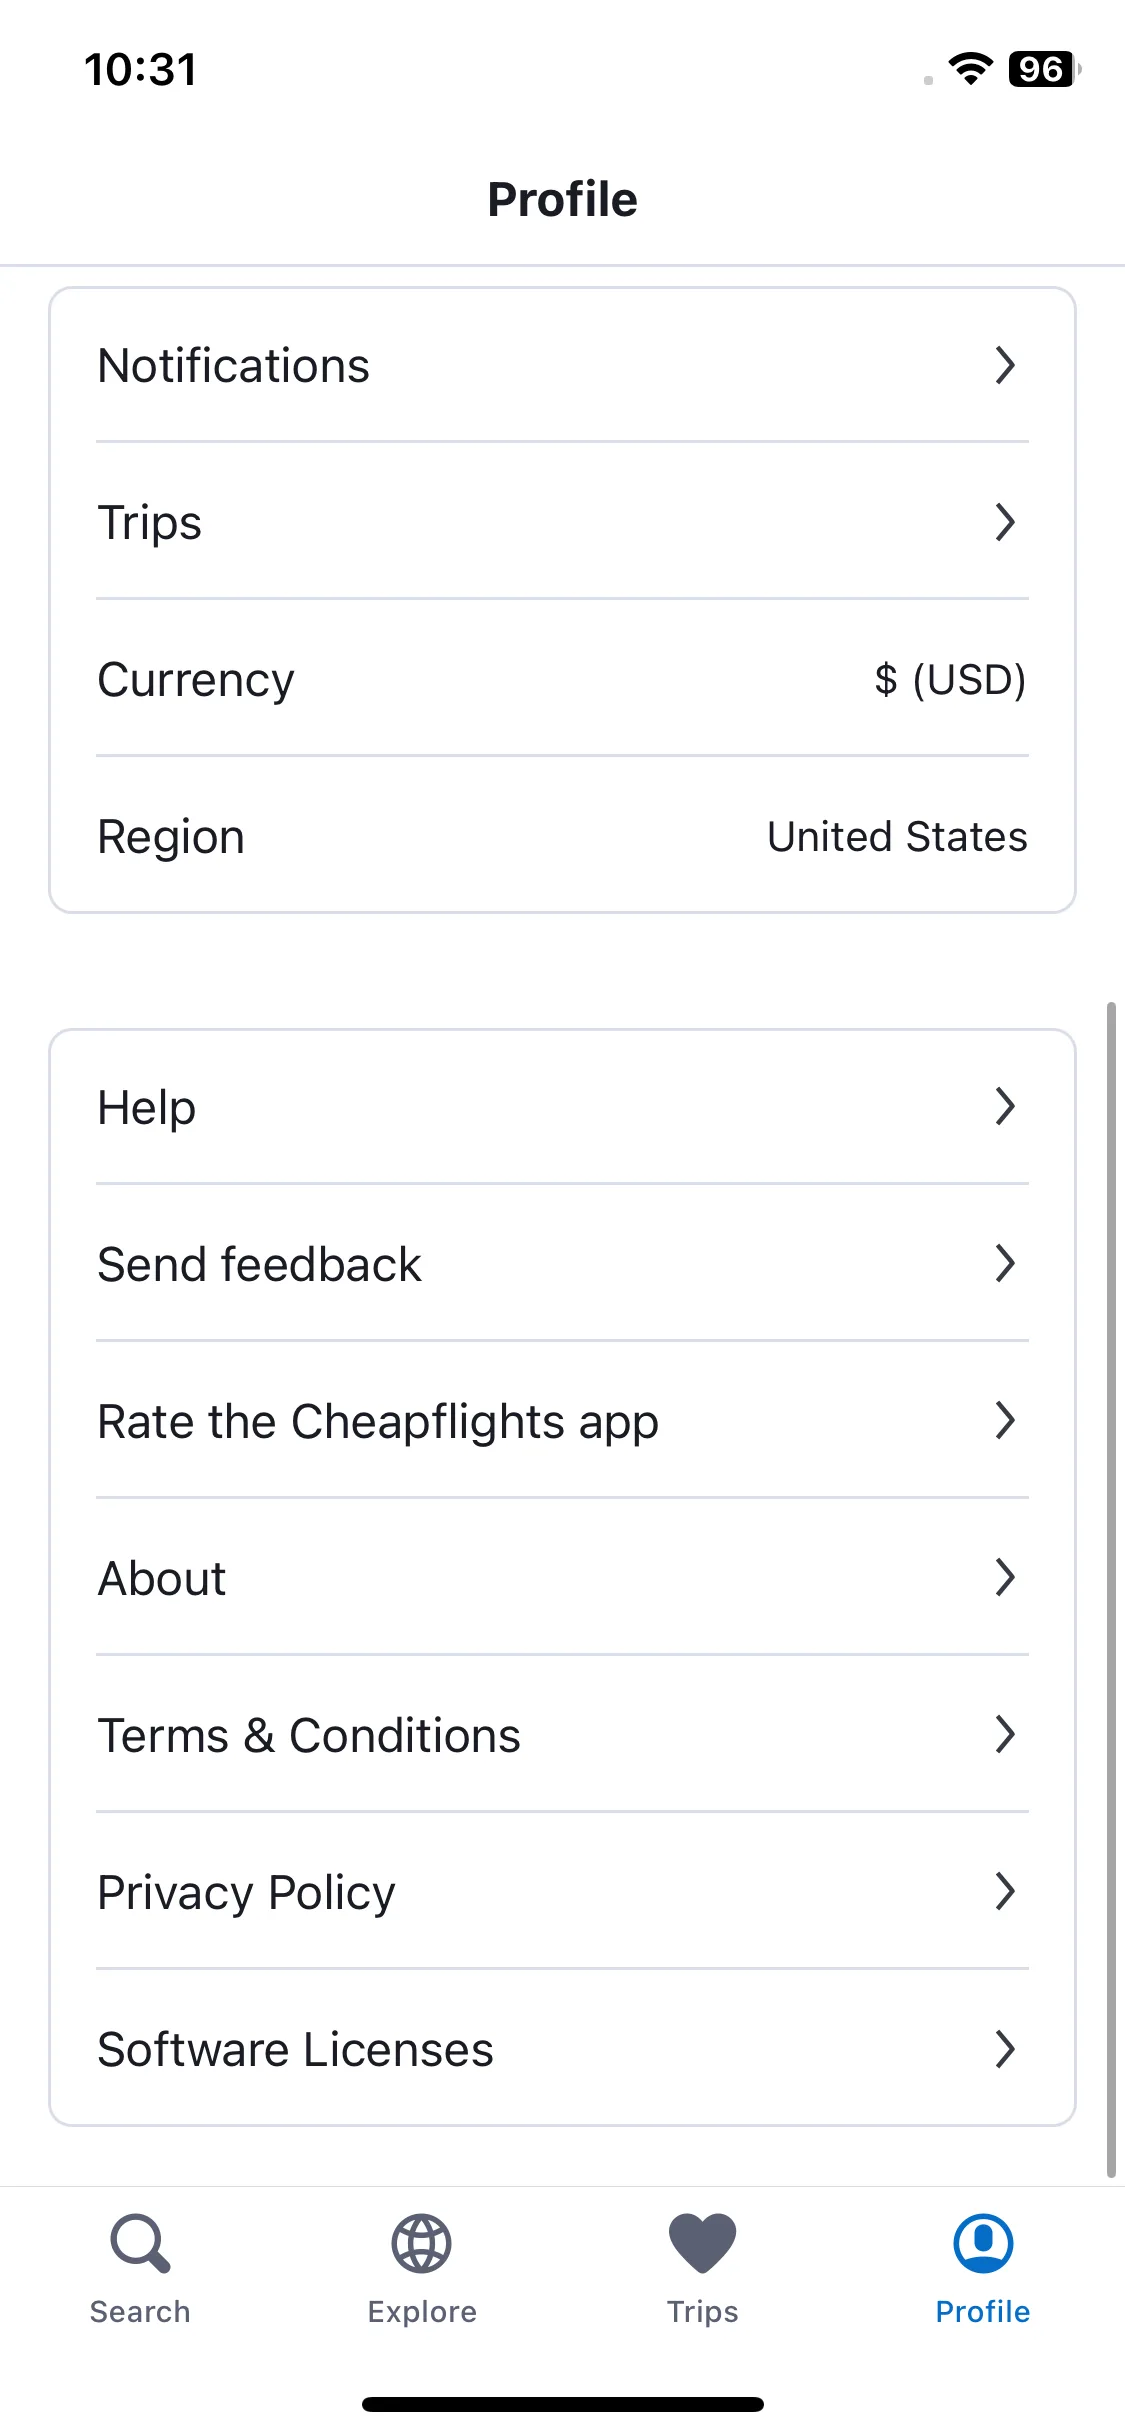Tap the Wi-Fi status icon

pyautogui.click(x=970, y=69)
